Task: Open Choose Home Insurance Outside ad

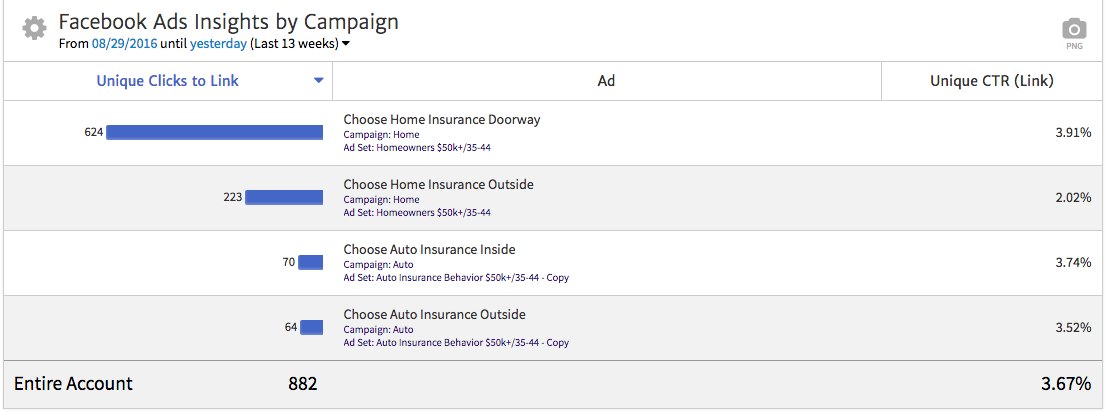Action: tap(438, 185)
